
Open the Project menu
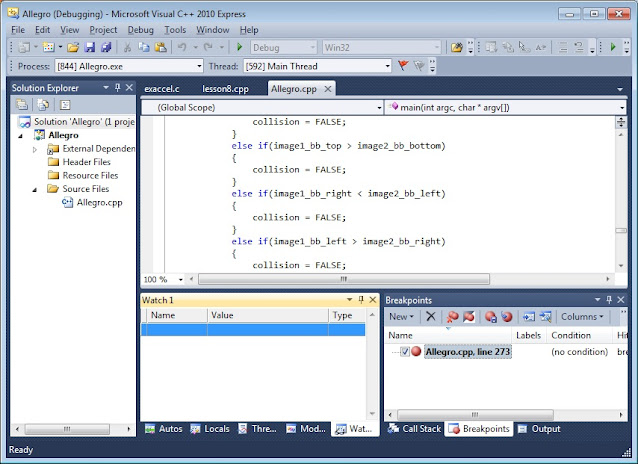coord(103,30)
